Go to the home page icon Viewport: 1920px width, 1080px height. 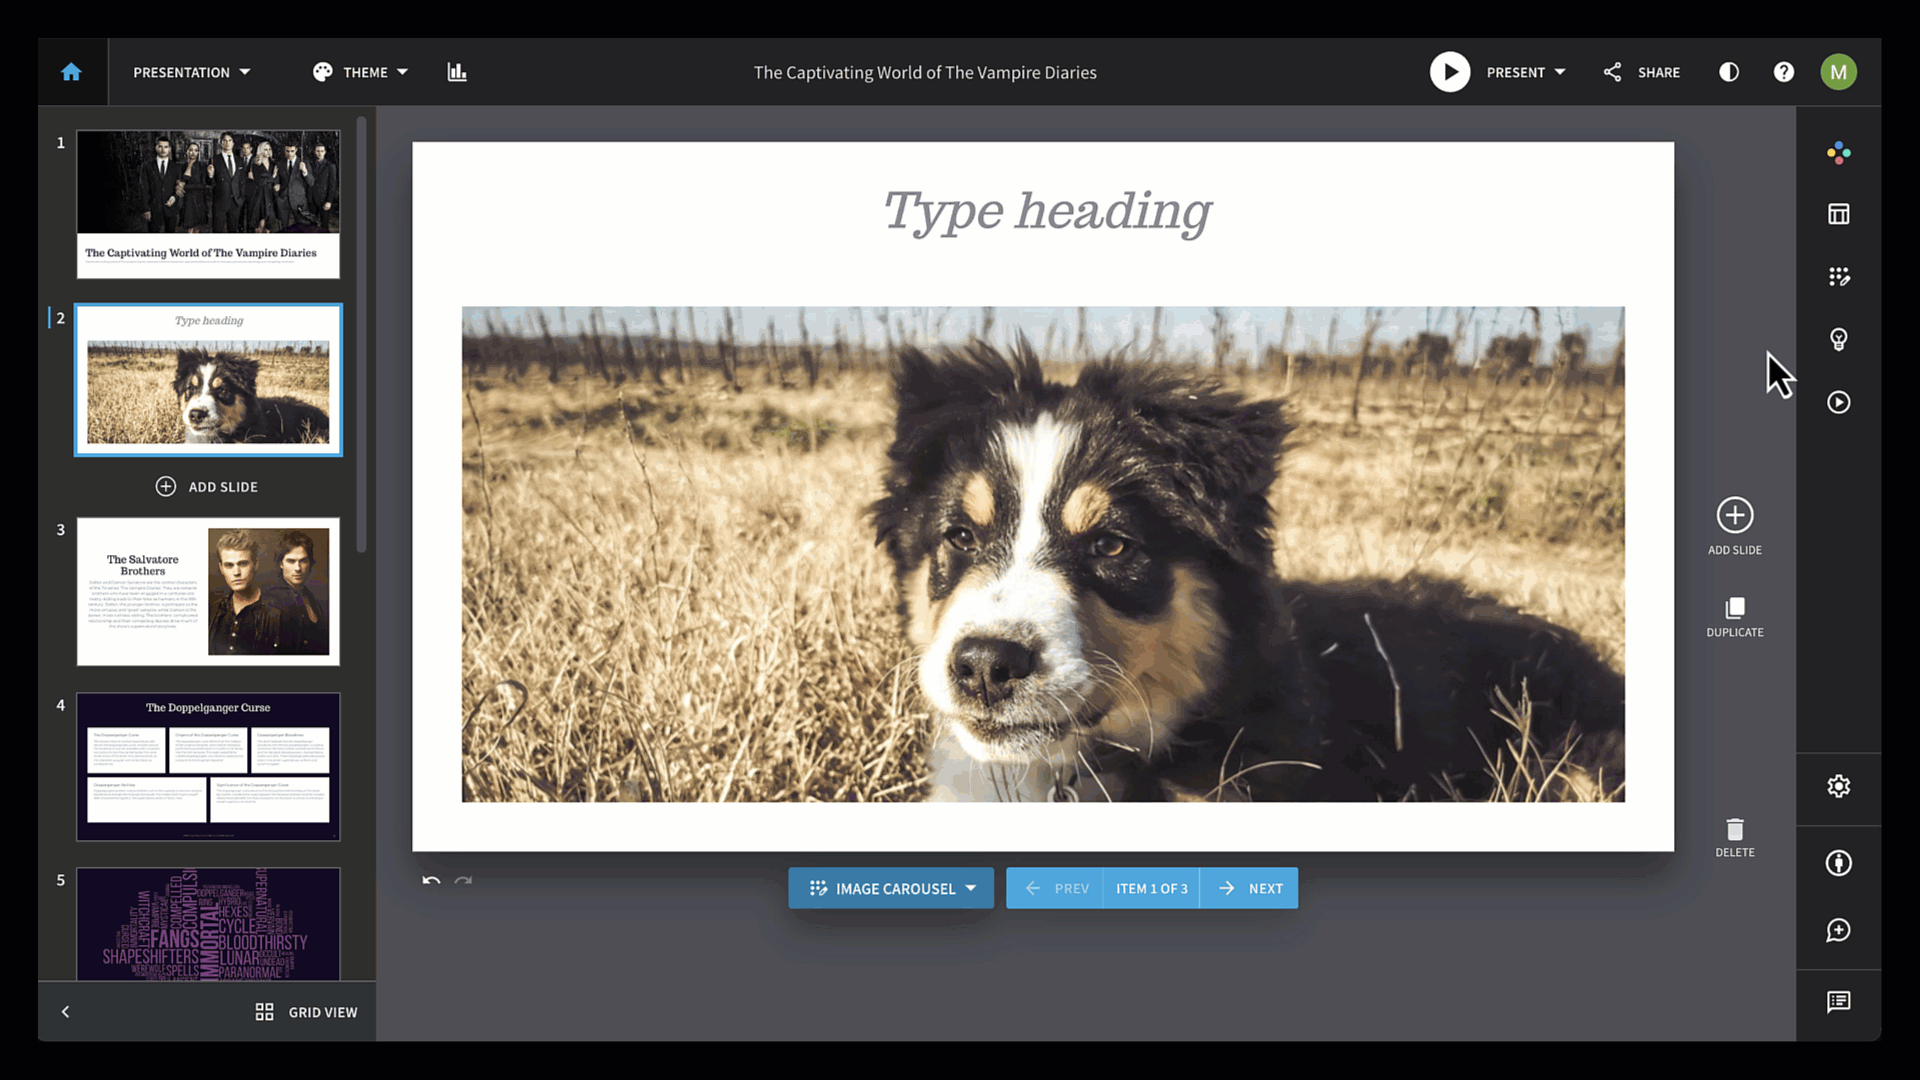[71, 72]
